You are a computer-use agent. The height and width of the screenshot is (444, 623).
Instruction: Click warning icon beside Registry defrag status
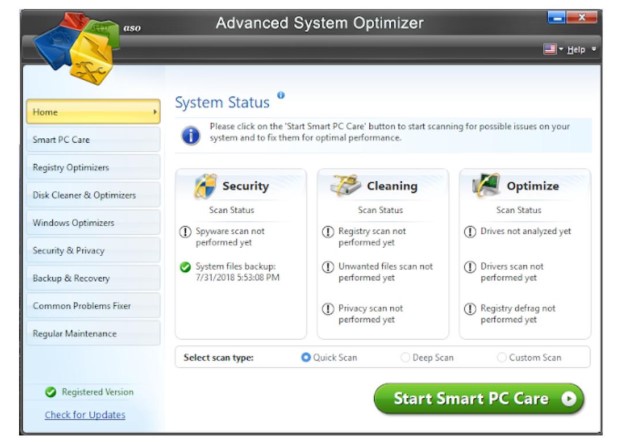click(470, 309)
